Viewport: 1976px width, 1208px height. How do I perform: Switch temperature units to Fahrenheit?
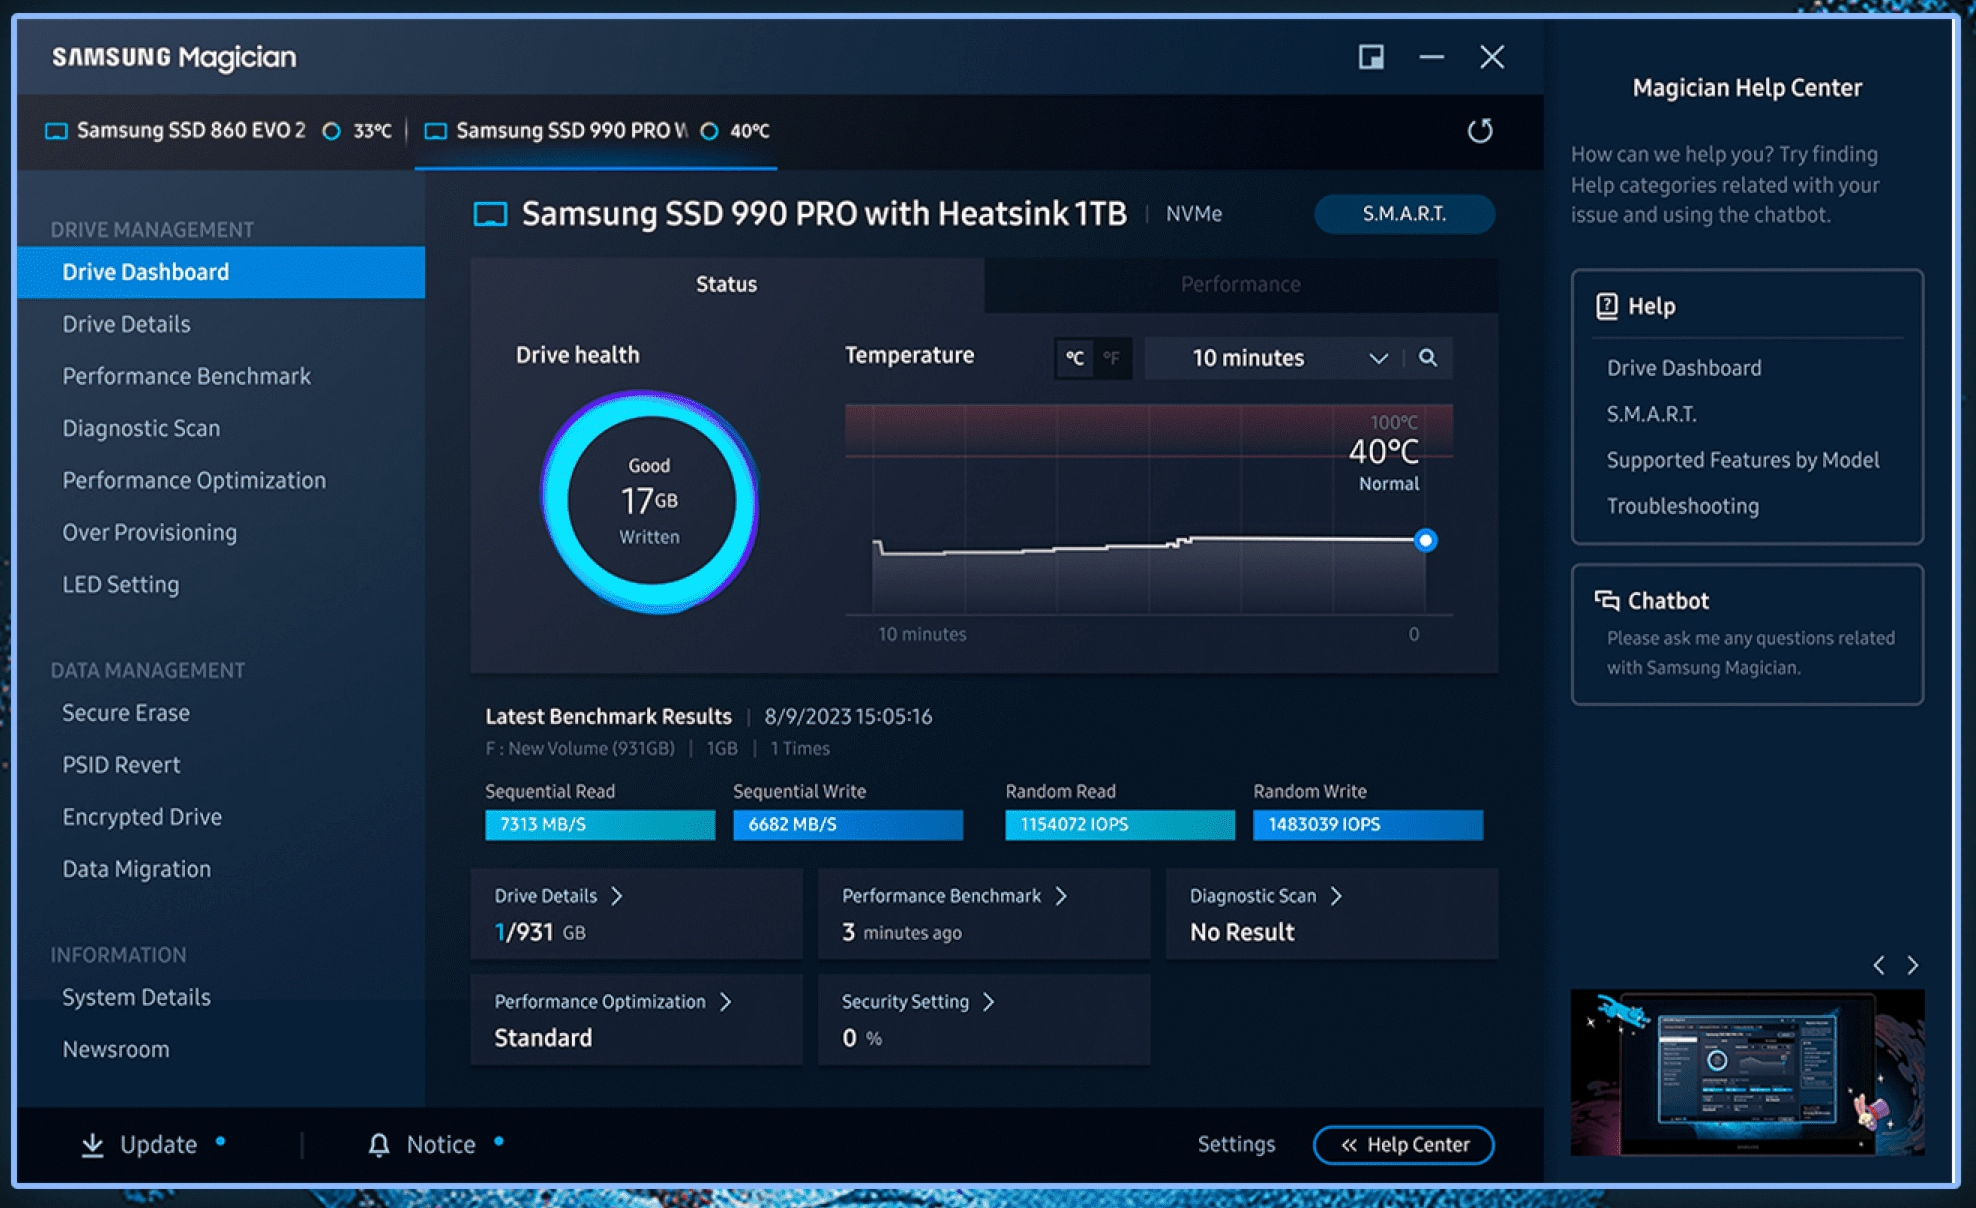tap(1112, 358)
